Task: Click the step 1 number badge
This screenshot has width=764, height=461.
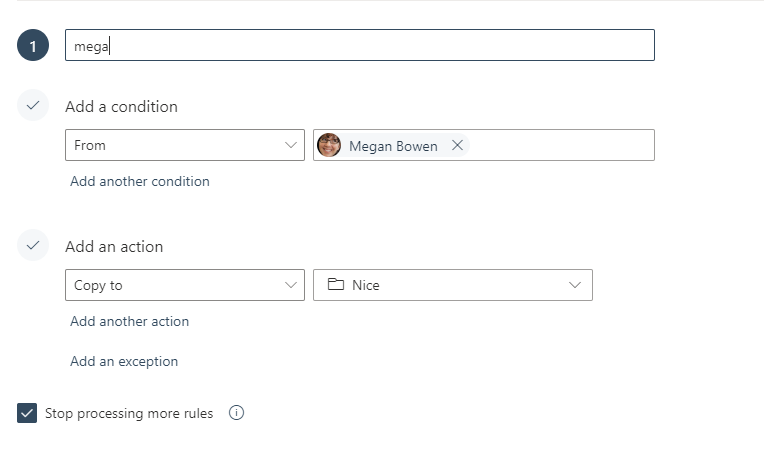Action: click(33, 45)
